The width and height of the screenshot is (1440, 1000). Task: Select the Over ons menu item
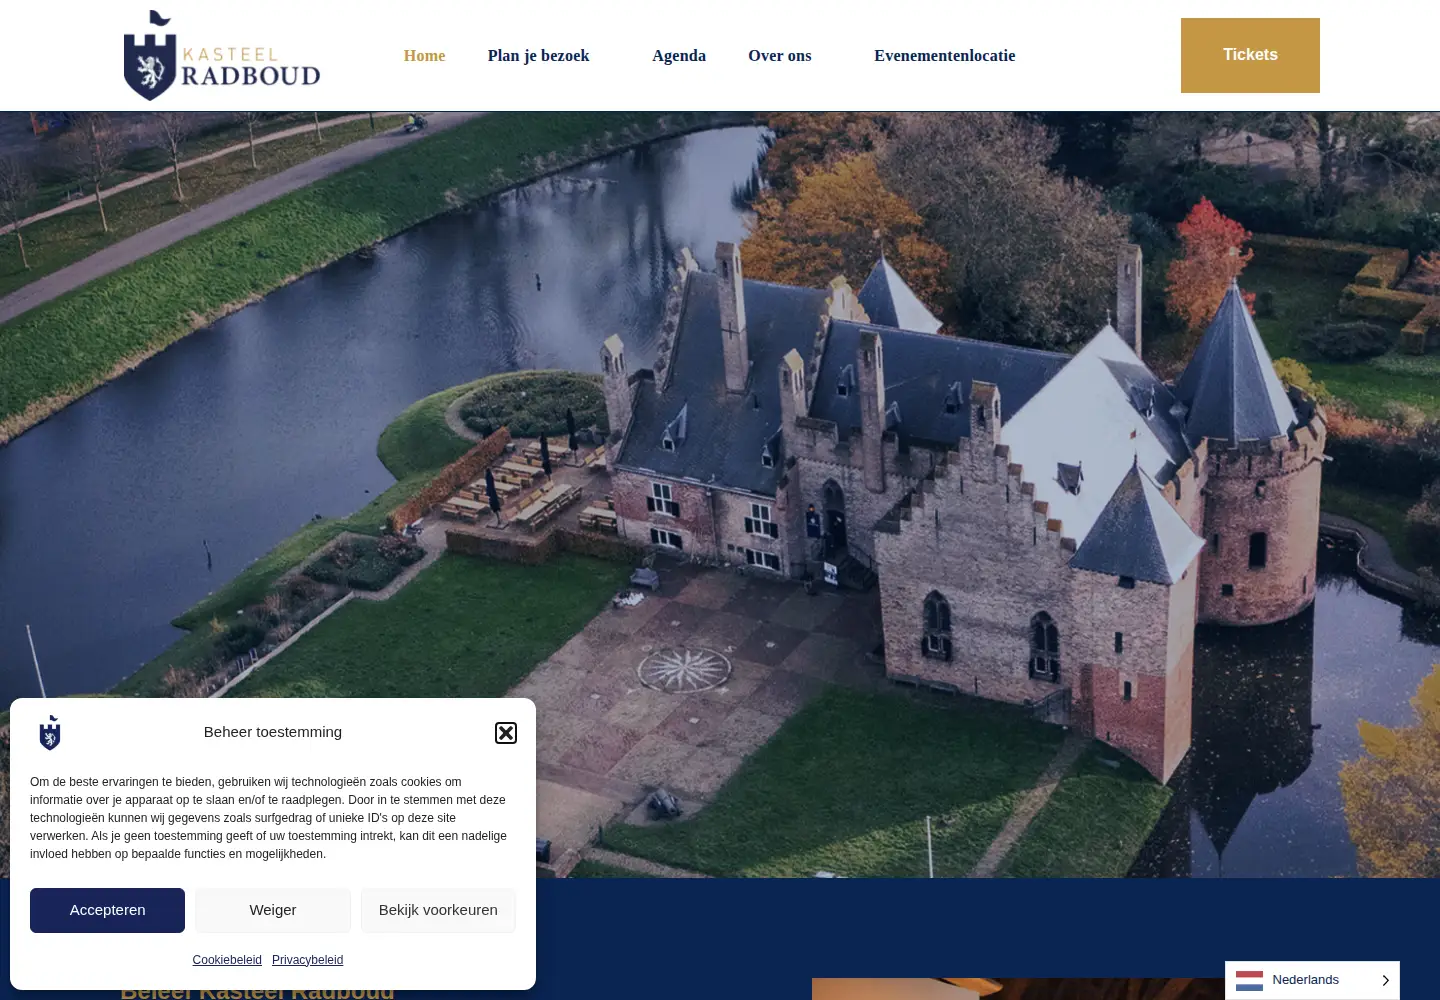(780, 56)
